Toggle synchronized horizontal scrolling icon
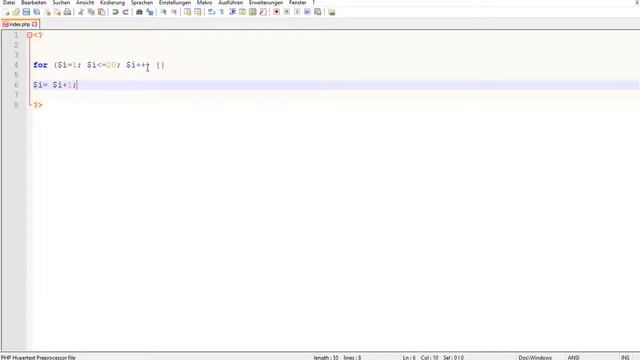 198,12
